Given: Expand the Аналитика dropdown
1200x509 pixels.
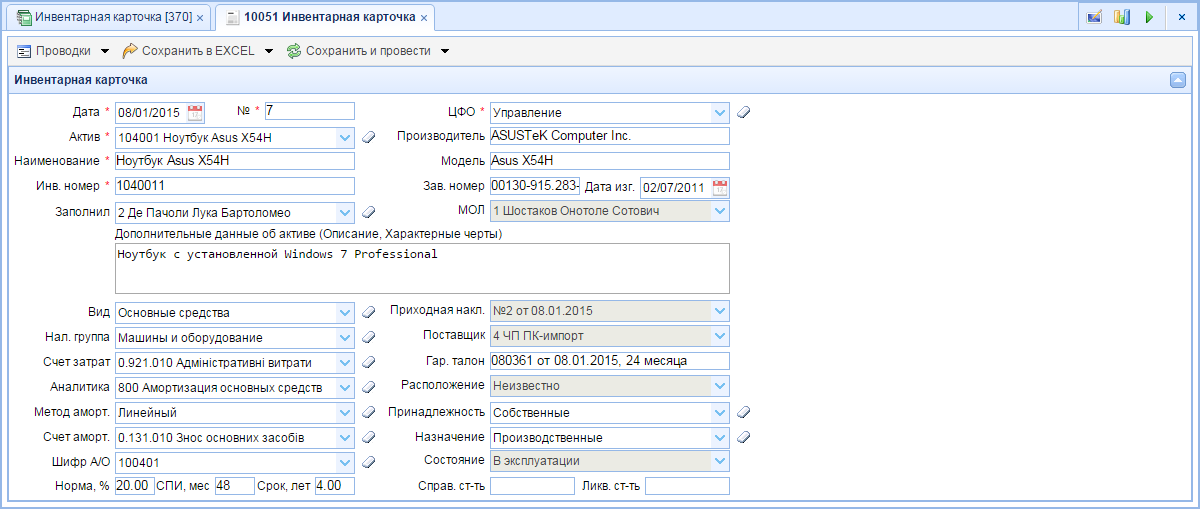Looking at the screenshot, I should [x=346, y=387].
